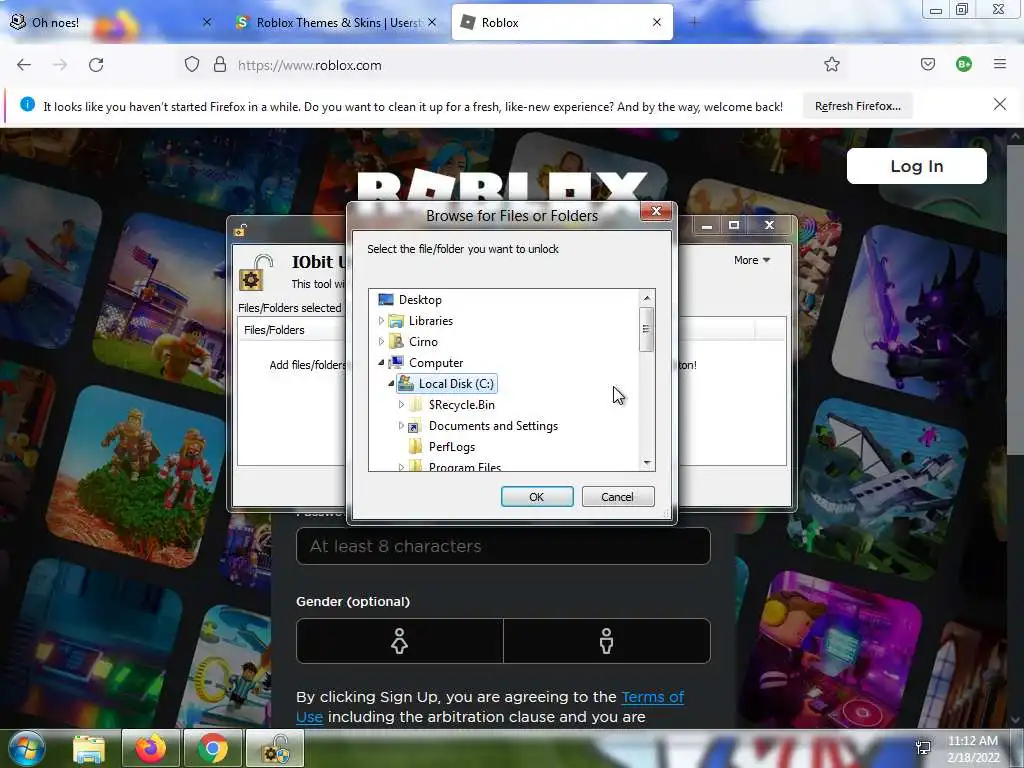
Task: Click the taskbar clock showing 11:12 AM
Action: (x=973, y=749)
